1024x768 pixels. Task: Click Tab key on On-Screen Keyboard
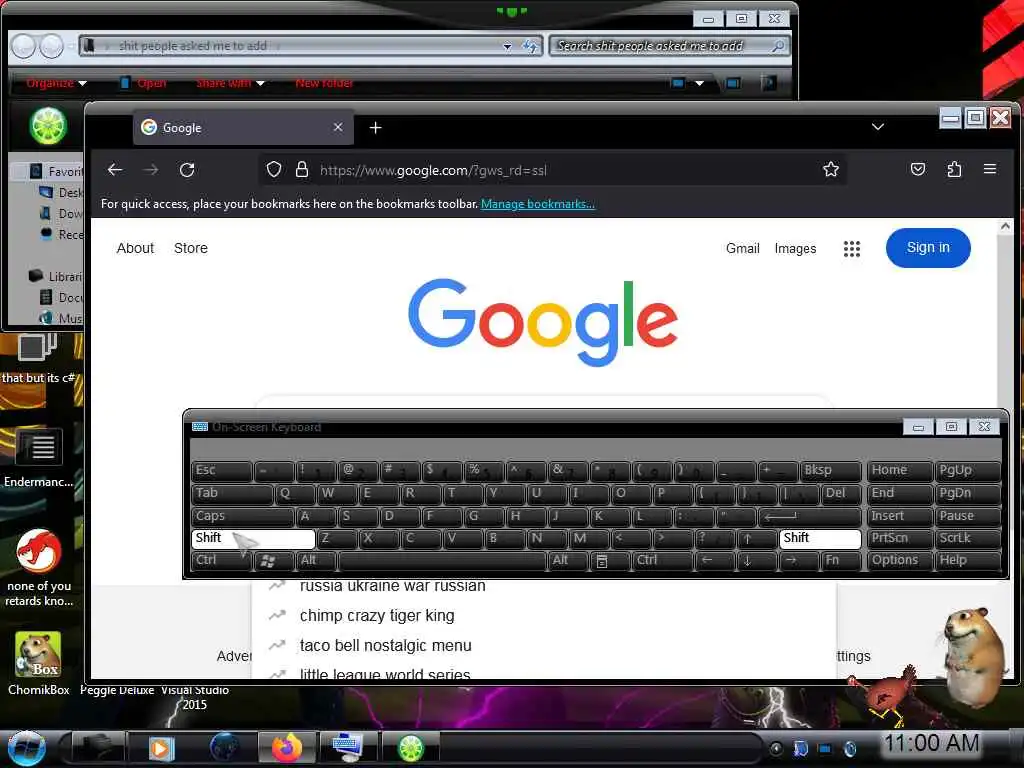point(232,493)
